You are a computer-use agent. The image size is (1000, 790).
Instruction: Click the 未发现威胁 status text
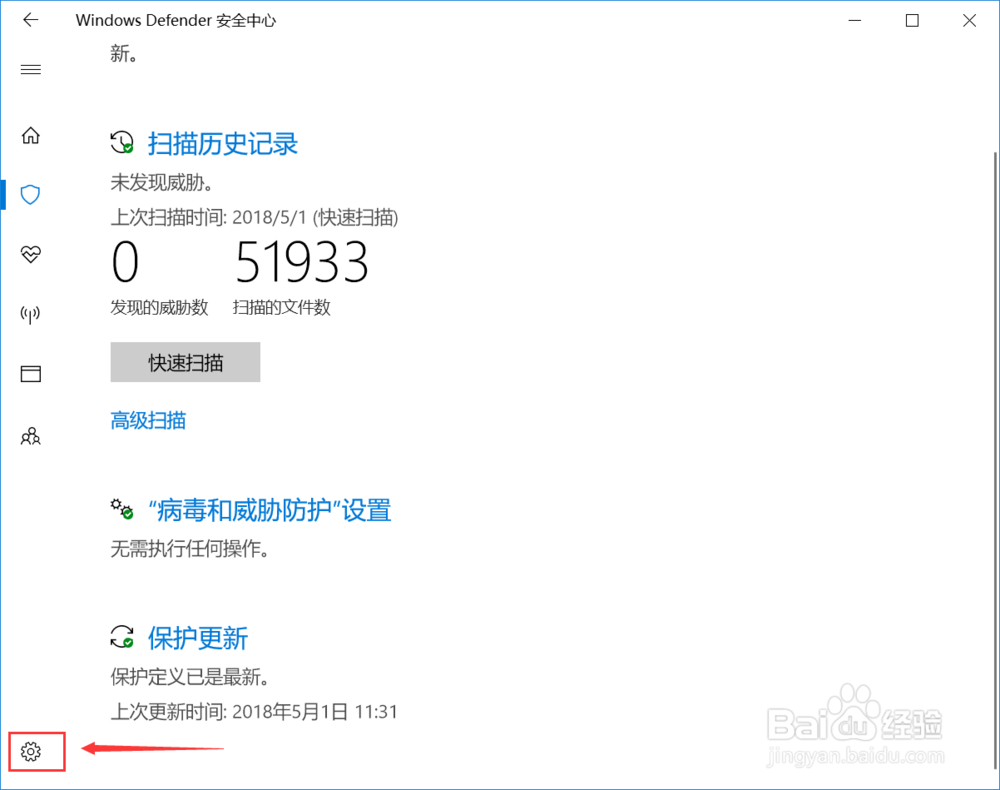click(x=161, y=183)
